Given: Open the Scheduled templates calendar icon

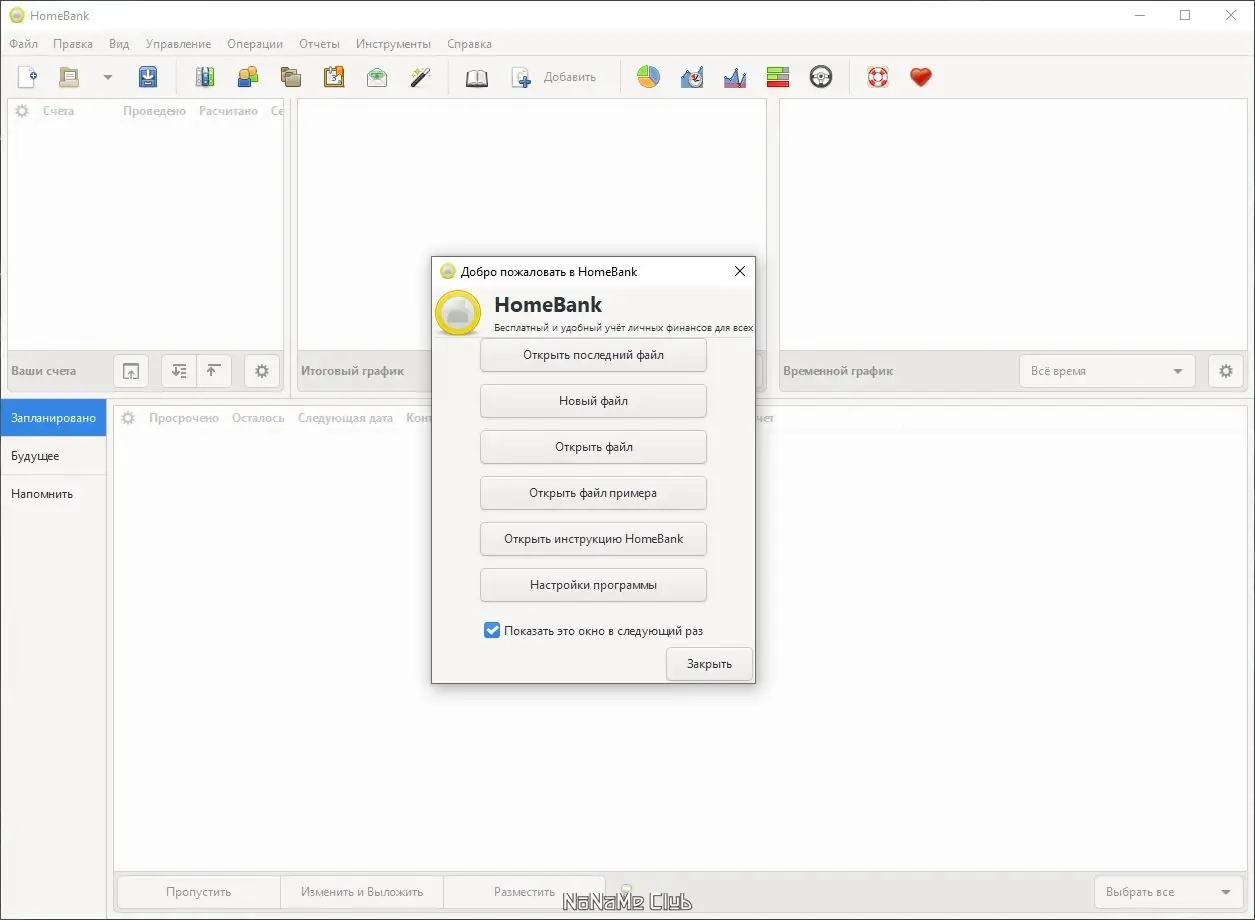Looking at the screenshot, I should pyautogui.click(x=334, y=77).
